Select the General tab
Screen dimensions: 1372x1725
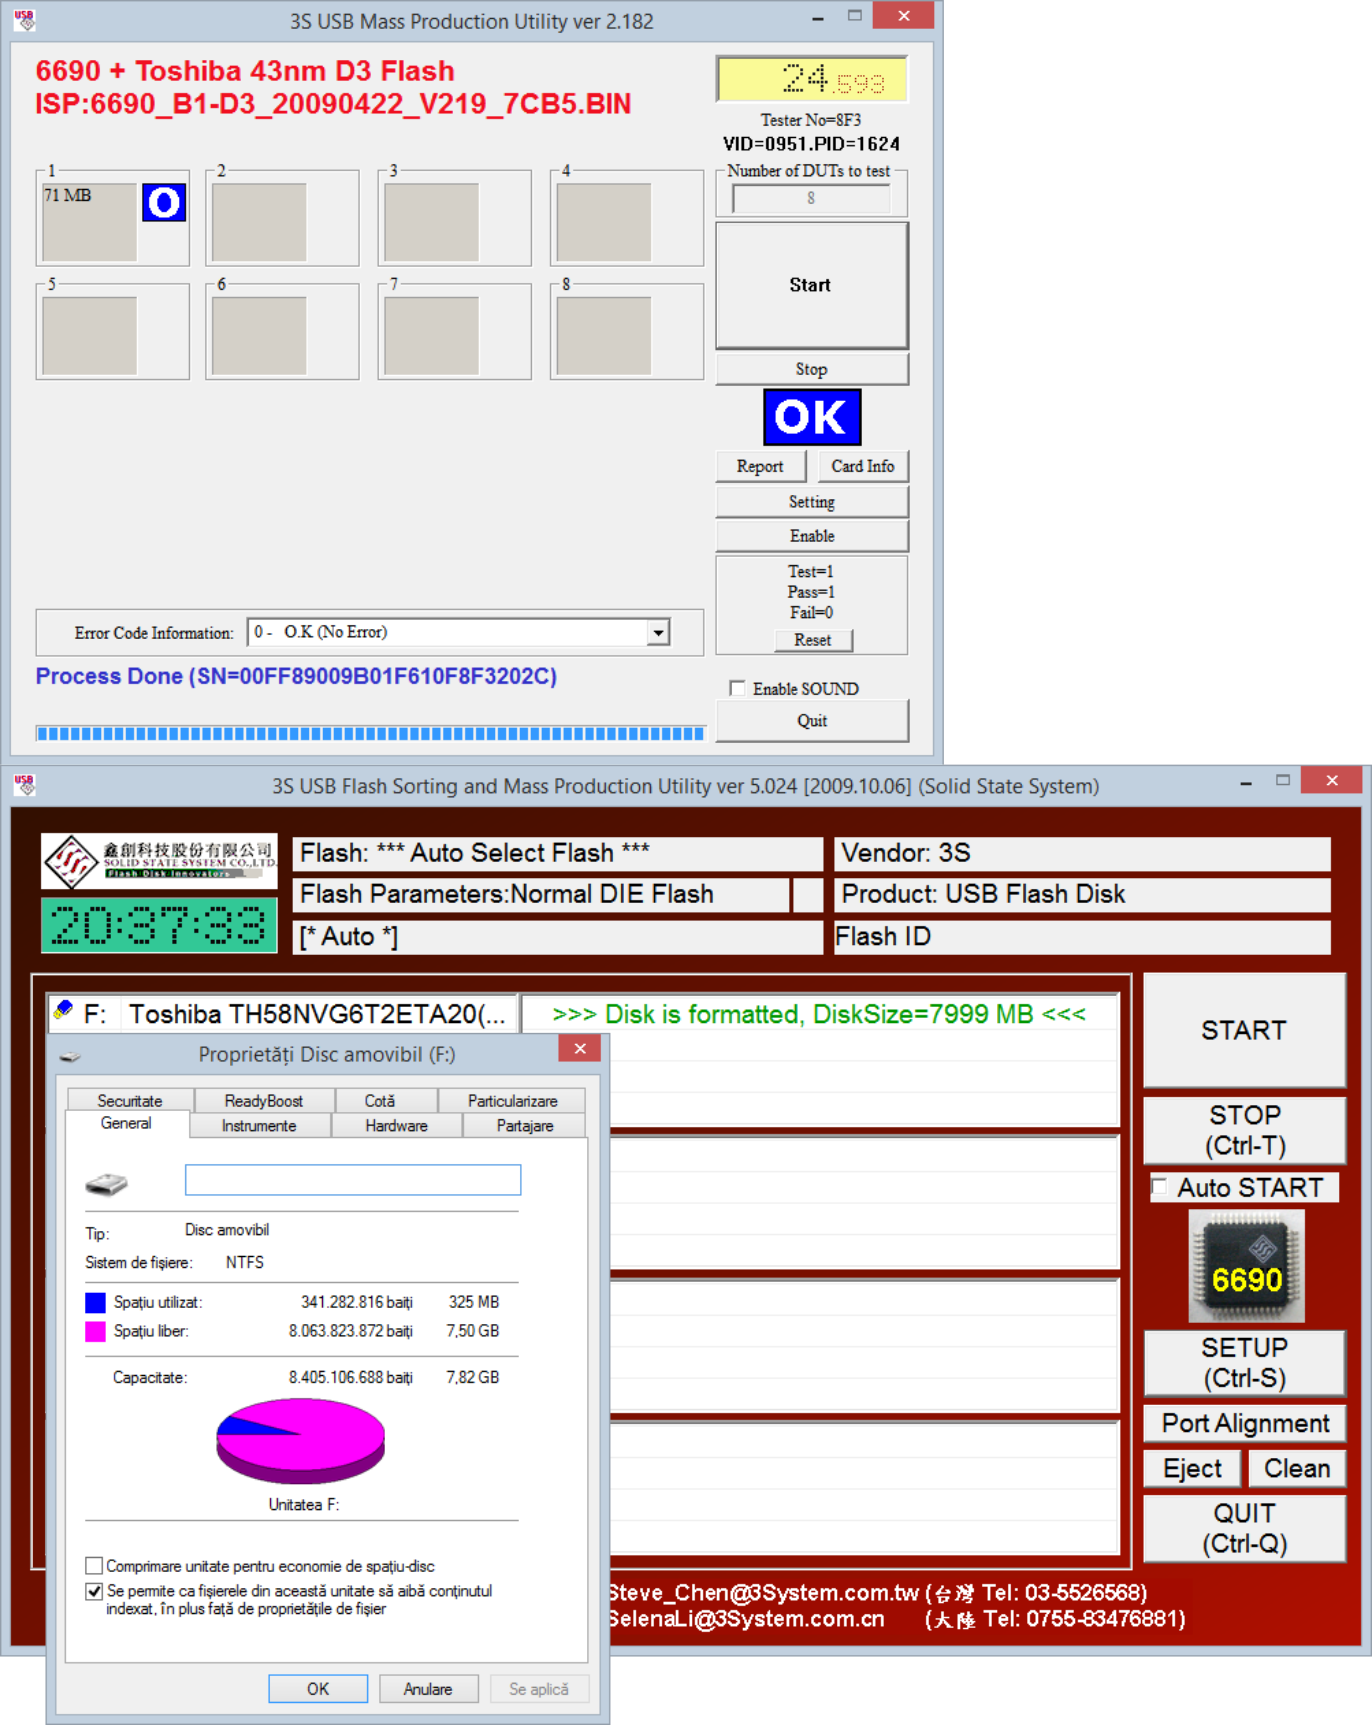(x=126, y=1123)
